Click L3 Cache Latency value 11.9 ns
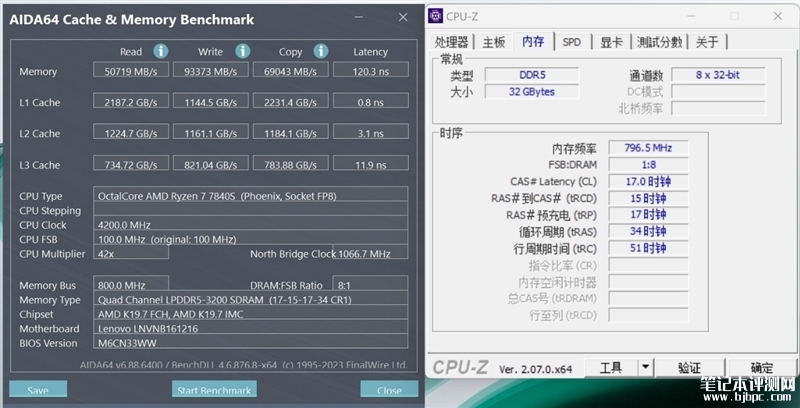800x408 pixels. coord(371,163)
